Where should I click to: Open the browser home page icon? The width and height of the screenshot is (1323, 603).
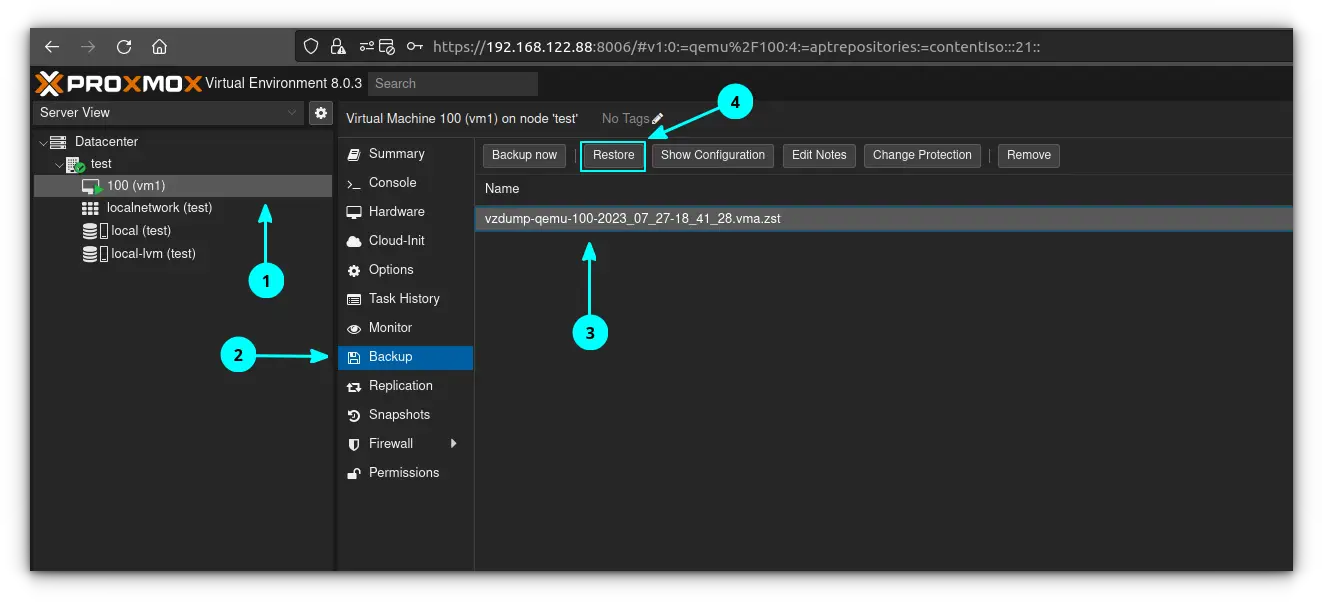click(159, 47)
